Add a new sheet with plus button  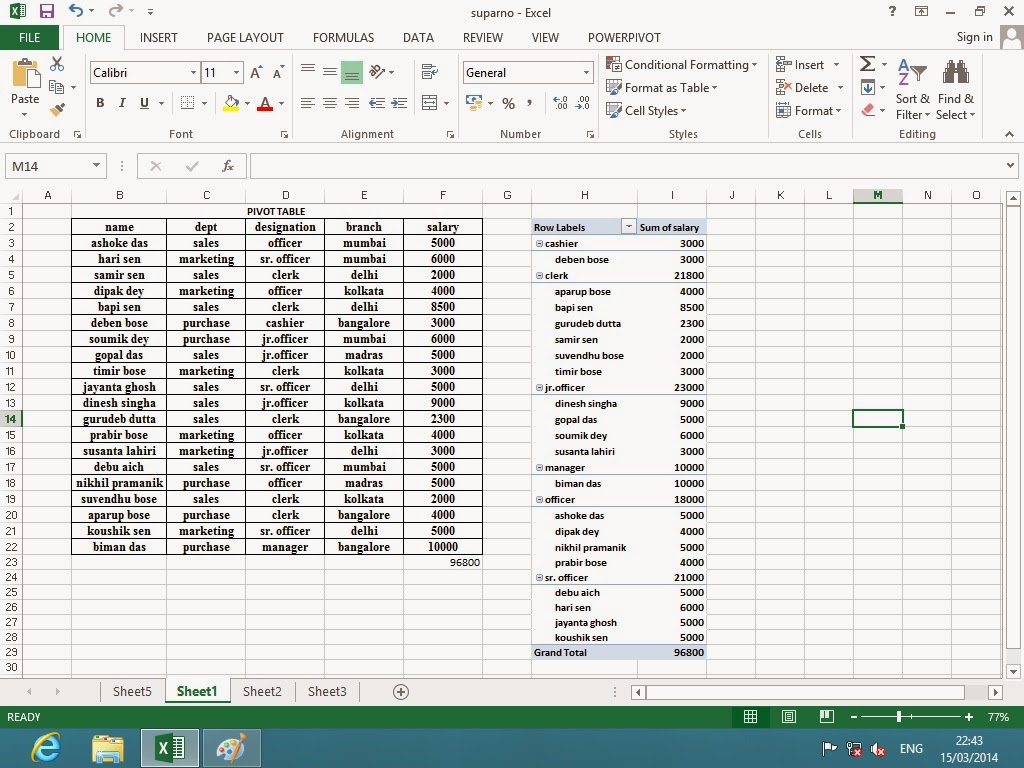point(401,692)
